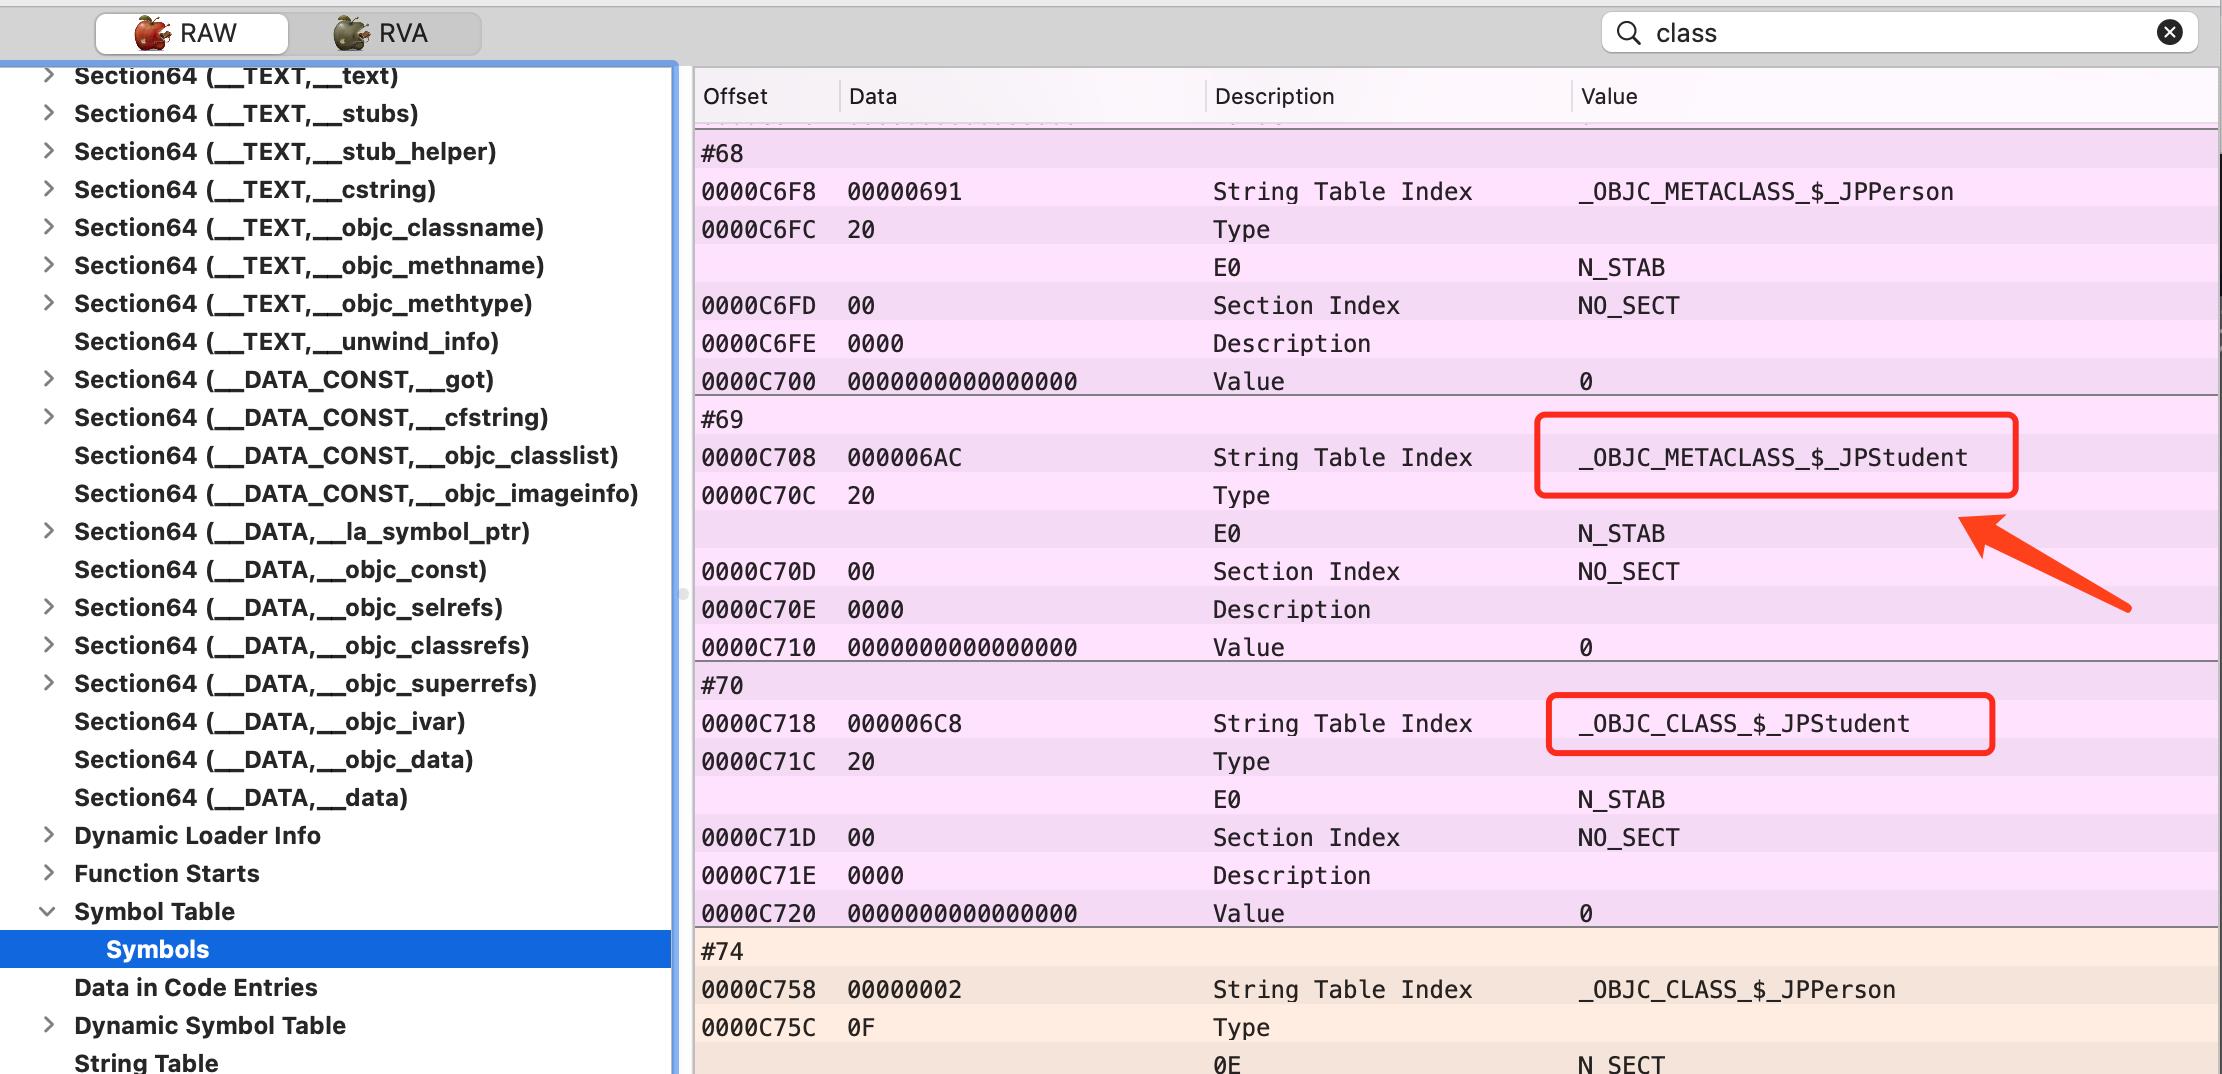Switch to the RAW view tab

[191, 33]
